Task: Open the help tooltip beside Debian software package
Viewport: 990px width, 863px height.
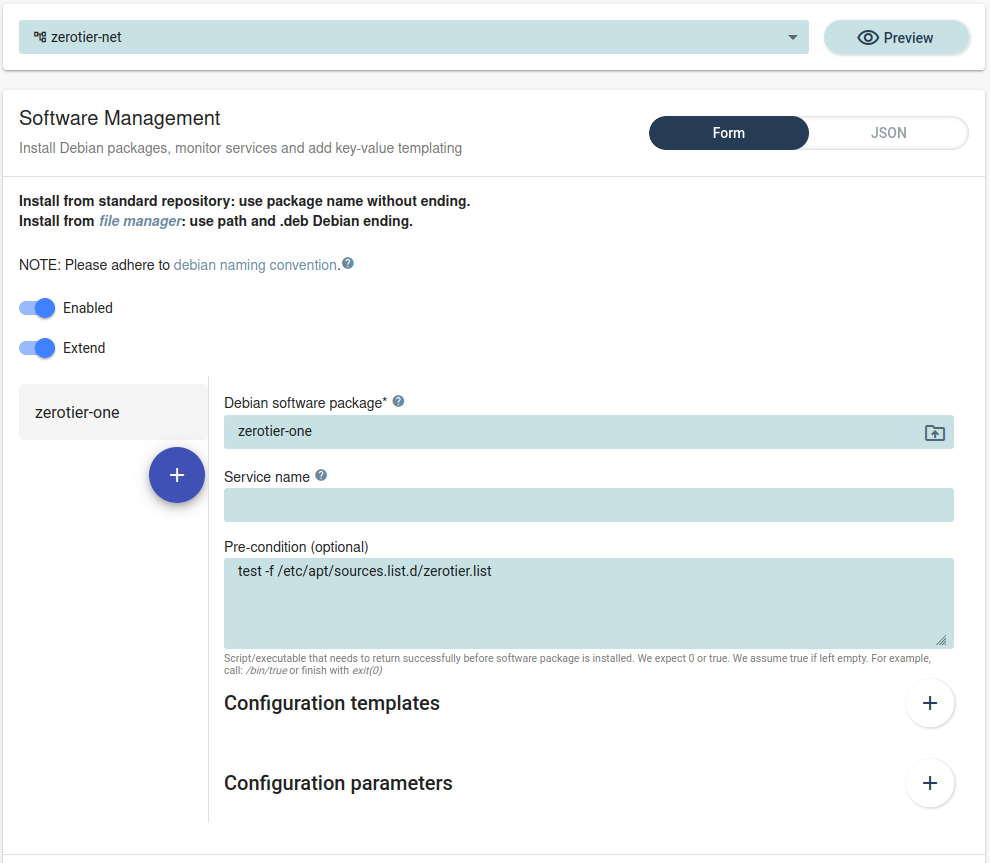Action: [x=398, y=400]
